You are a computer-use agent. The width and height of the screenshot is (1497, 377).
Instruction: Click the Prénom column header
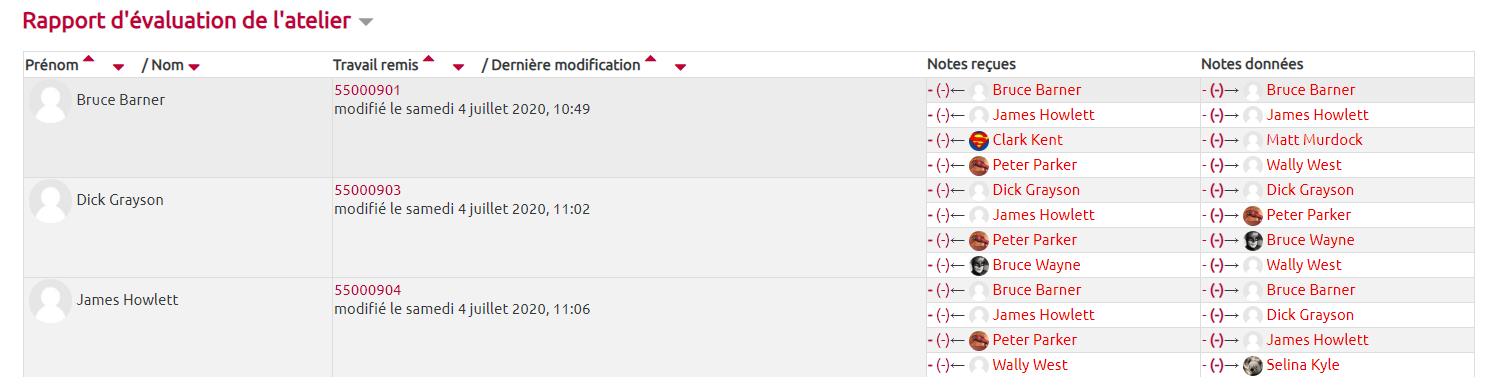(52, 65)
